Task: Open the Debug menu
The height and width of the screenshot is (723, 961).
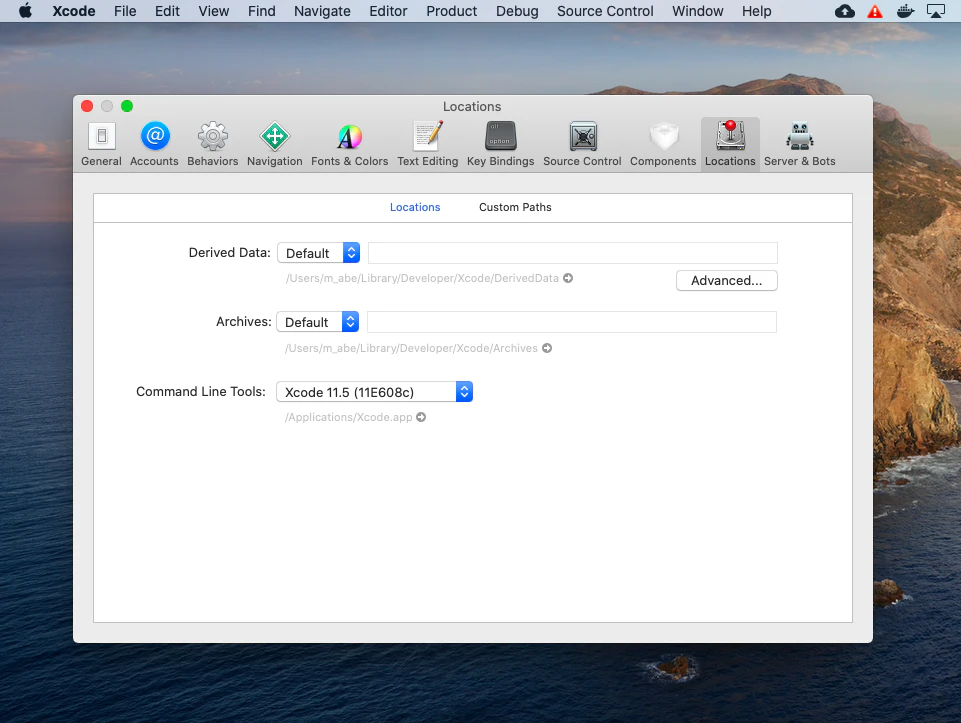Action: 517,11
